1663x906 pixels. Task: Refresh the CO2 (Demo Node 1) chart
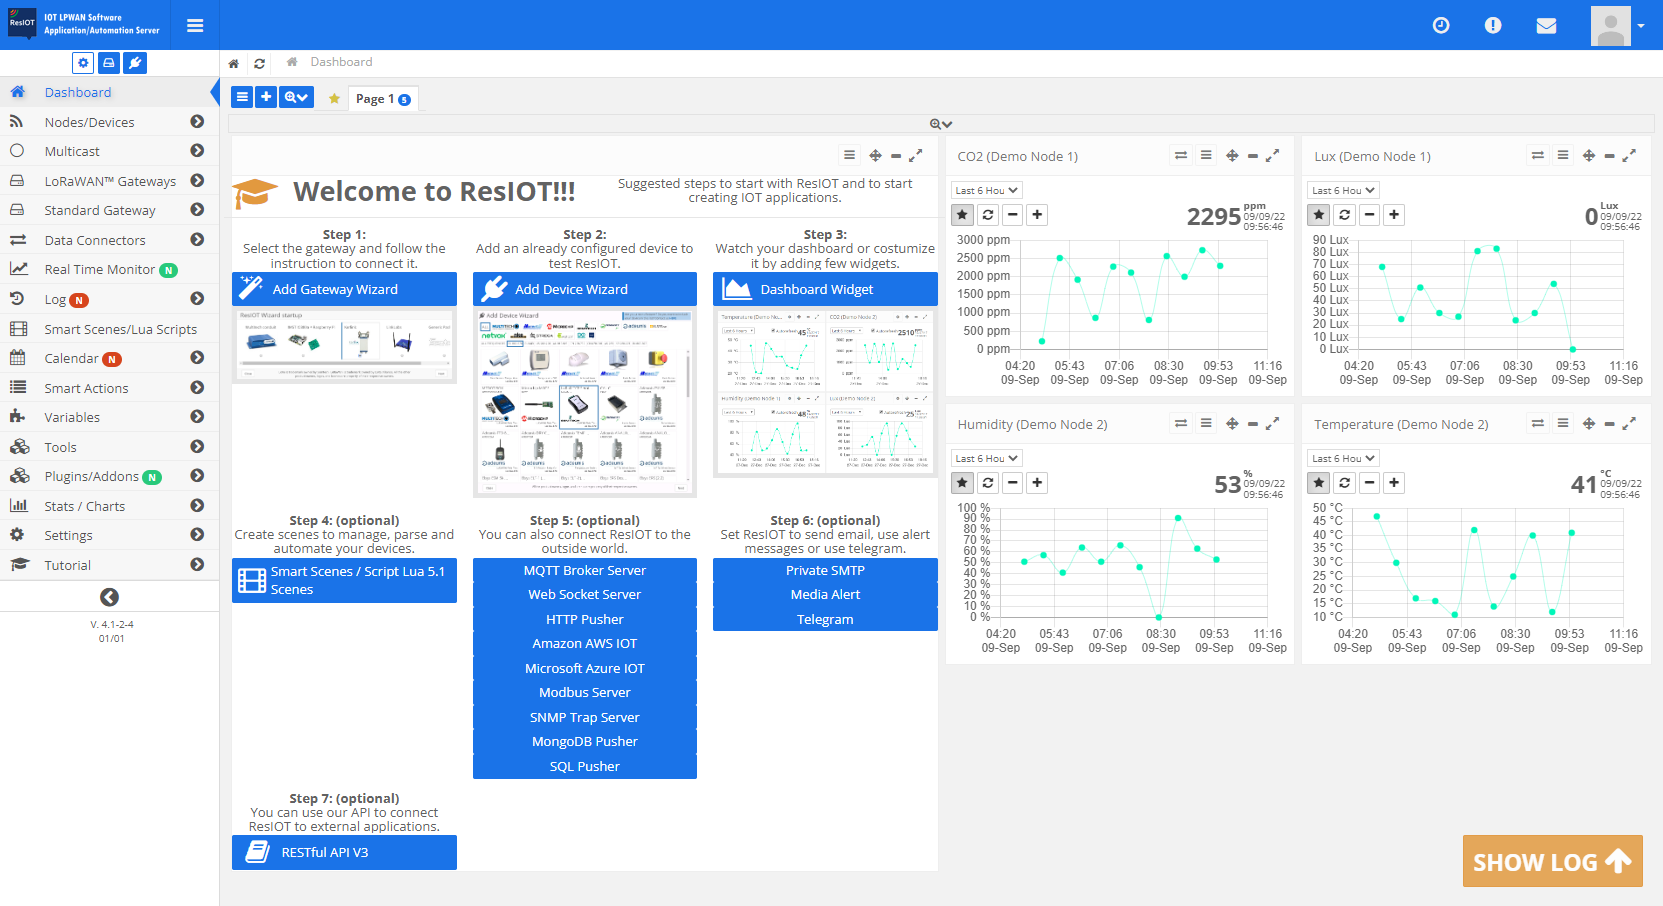(x=988, y=215)
